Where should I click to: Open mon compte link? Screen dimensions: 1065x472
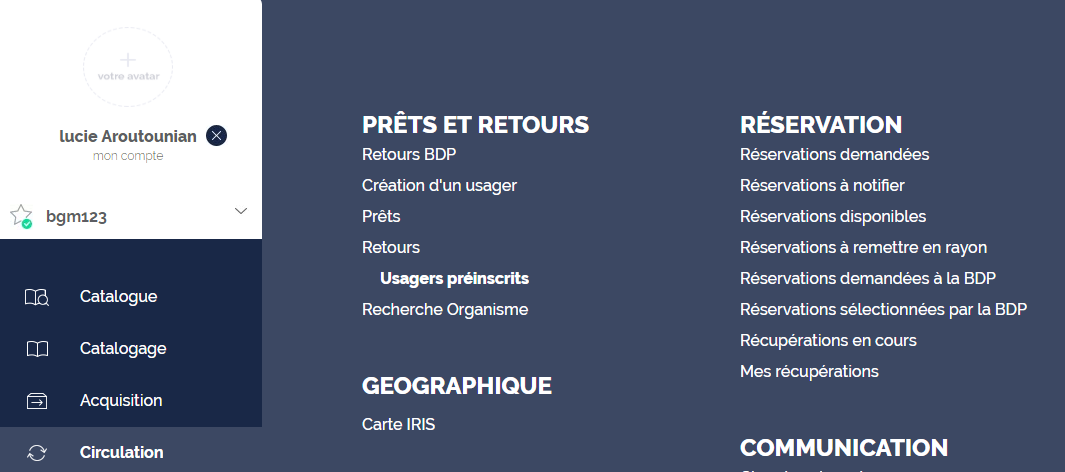tap(128, 156)
